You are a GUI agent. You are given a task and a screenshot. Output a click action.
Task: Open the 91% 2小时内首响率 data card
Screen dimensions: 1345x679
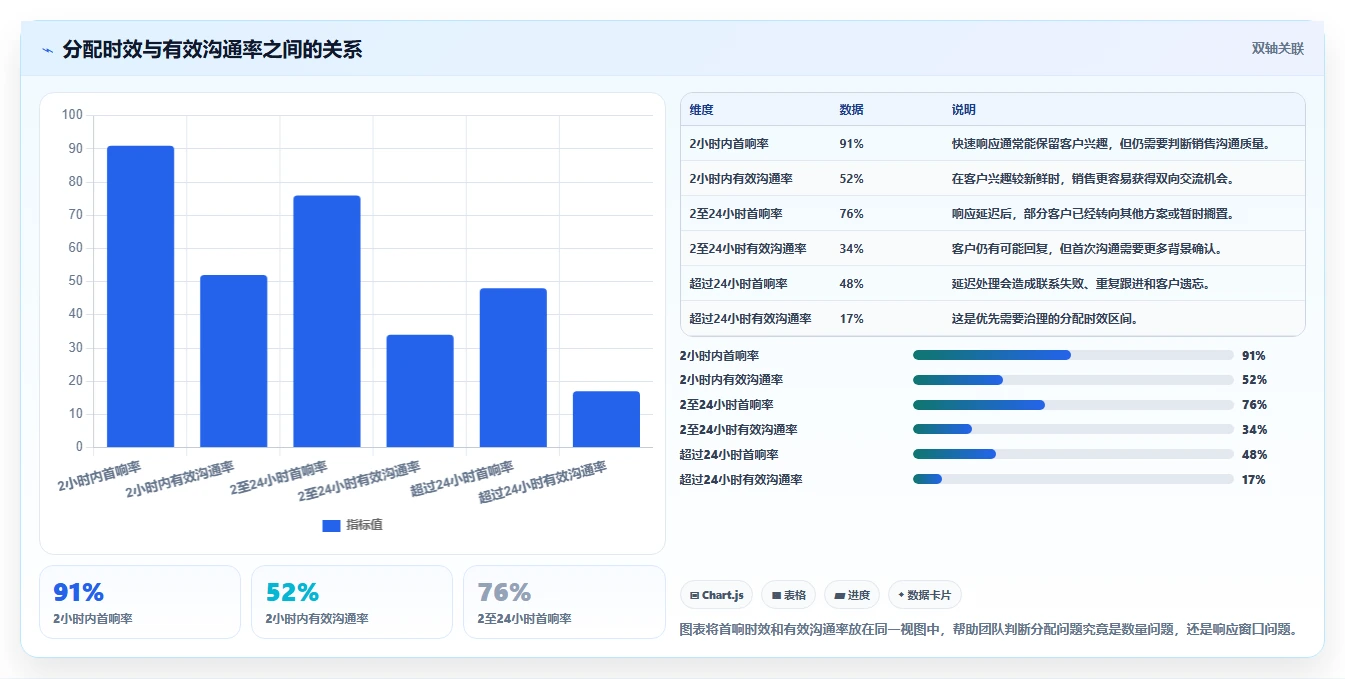point(140,602)
